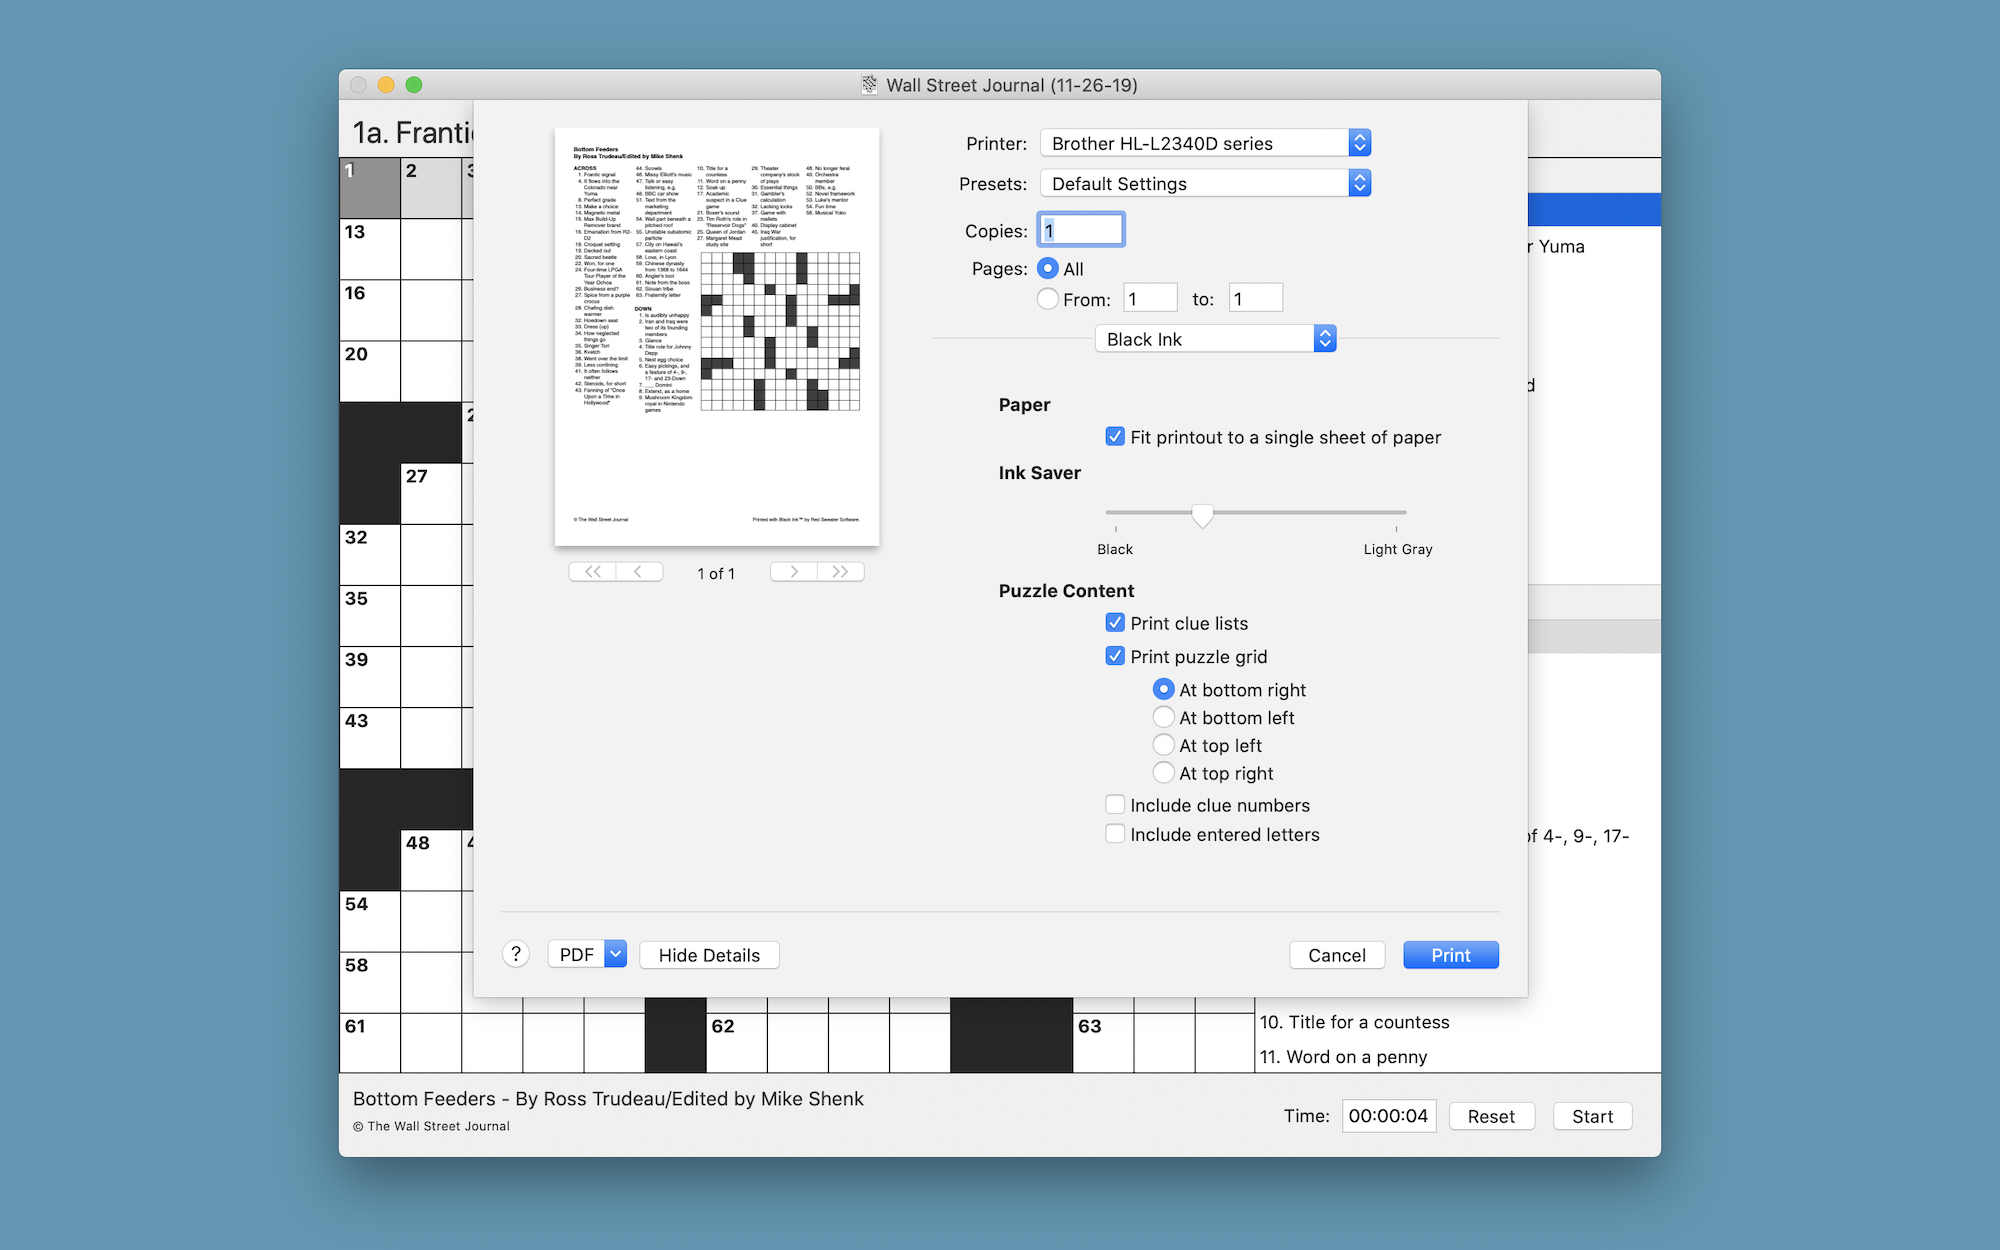This screenshot has width=2000, height=1250.
Task: Select At top left radio button
Action: [x=1162, y=745]
